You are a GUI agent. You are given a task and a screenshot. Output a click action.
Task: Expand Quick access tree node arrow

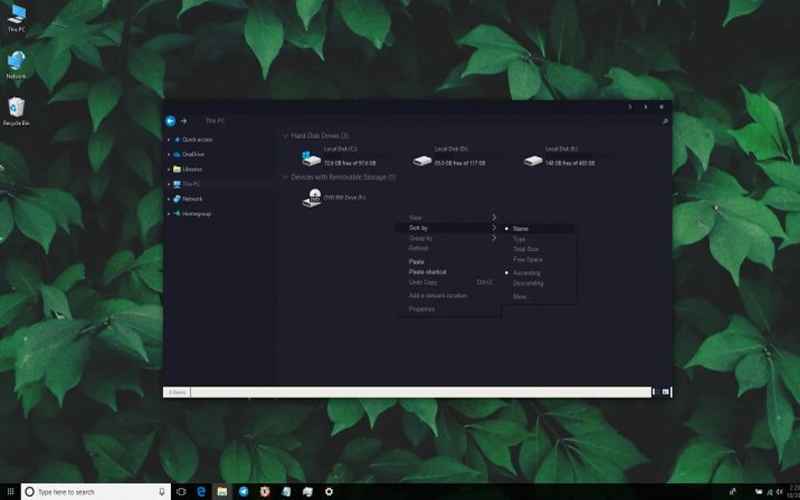(x=169, y=139)
